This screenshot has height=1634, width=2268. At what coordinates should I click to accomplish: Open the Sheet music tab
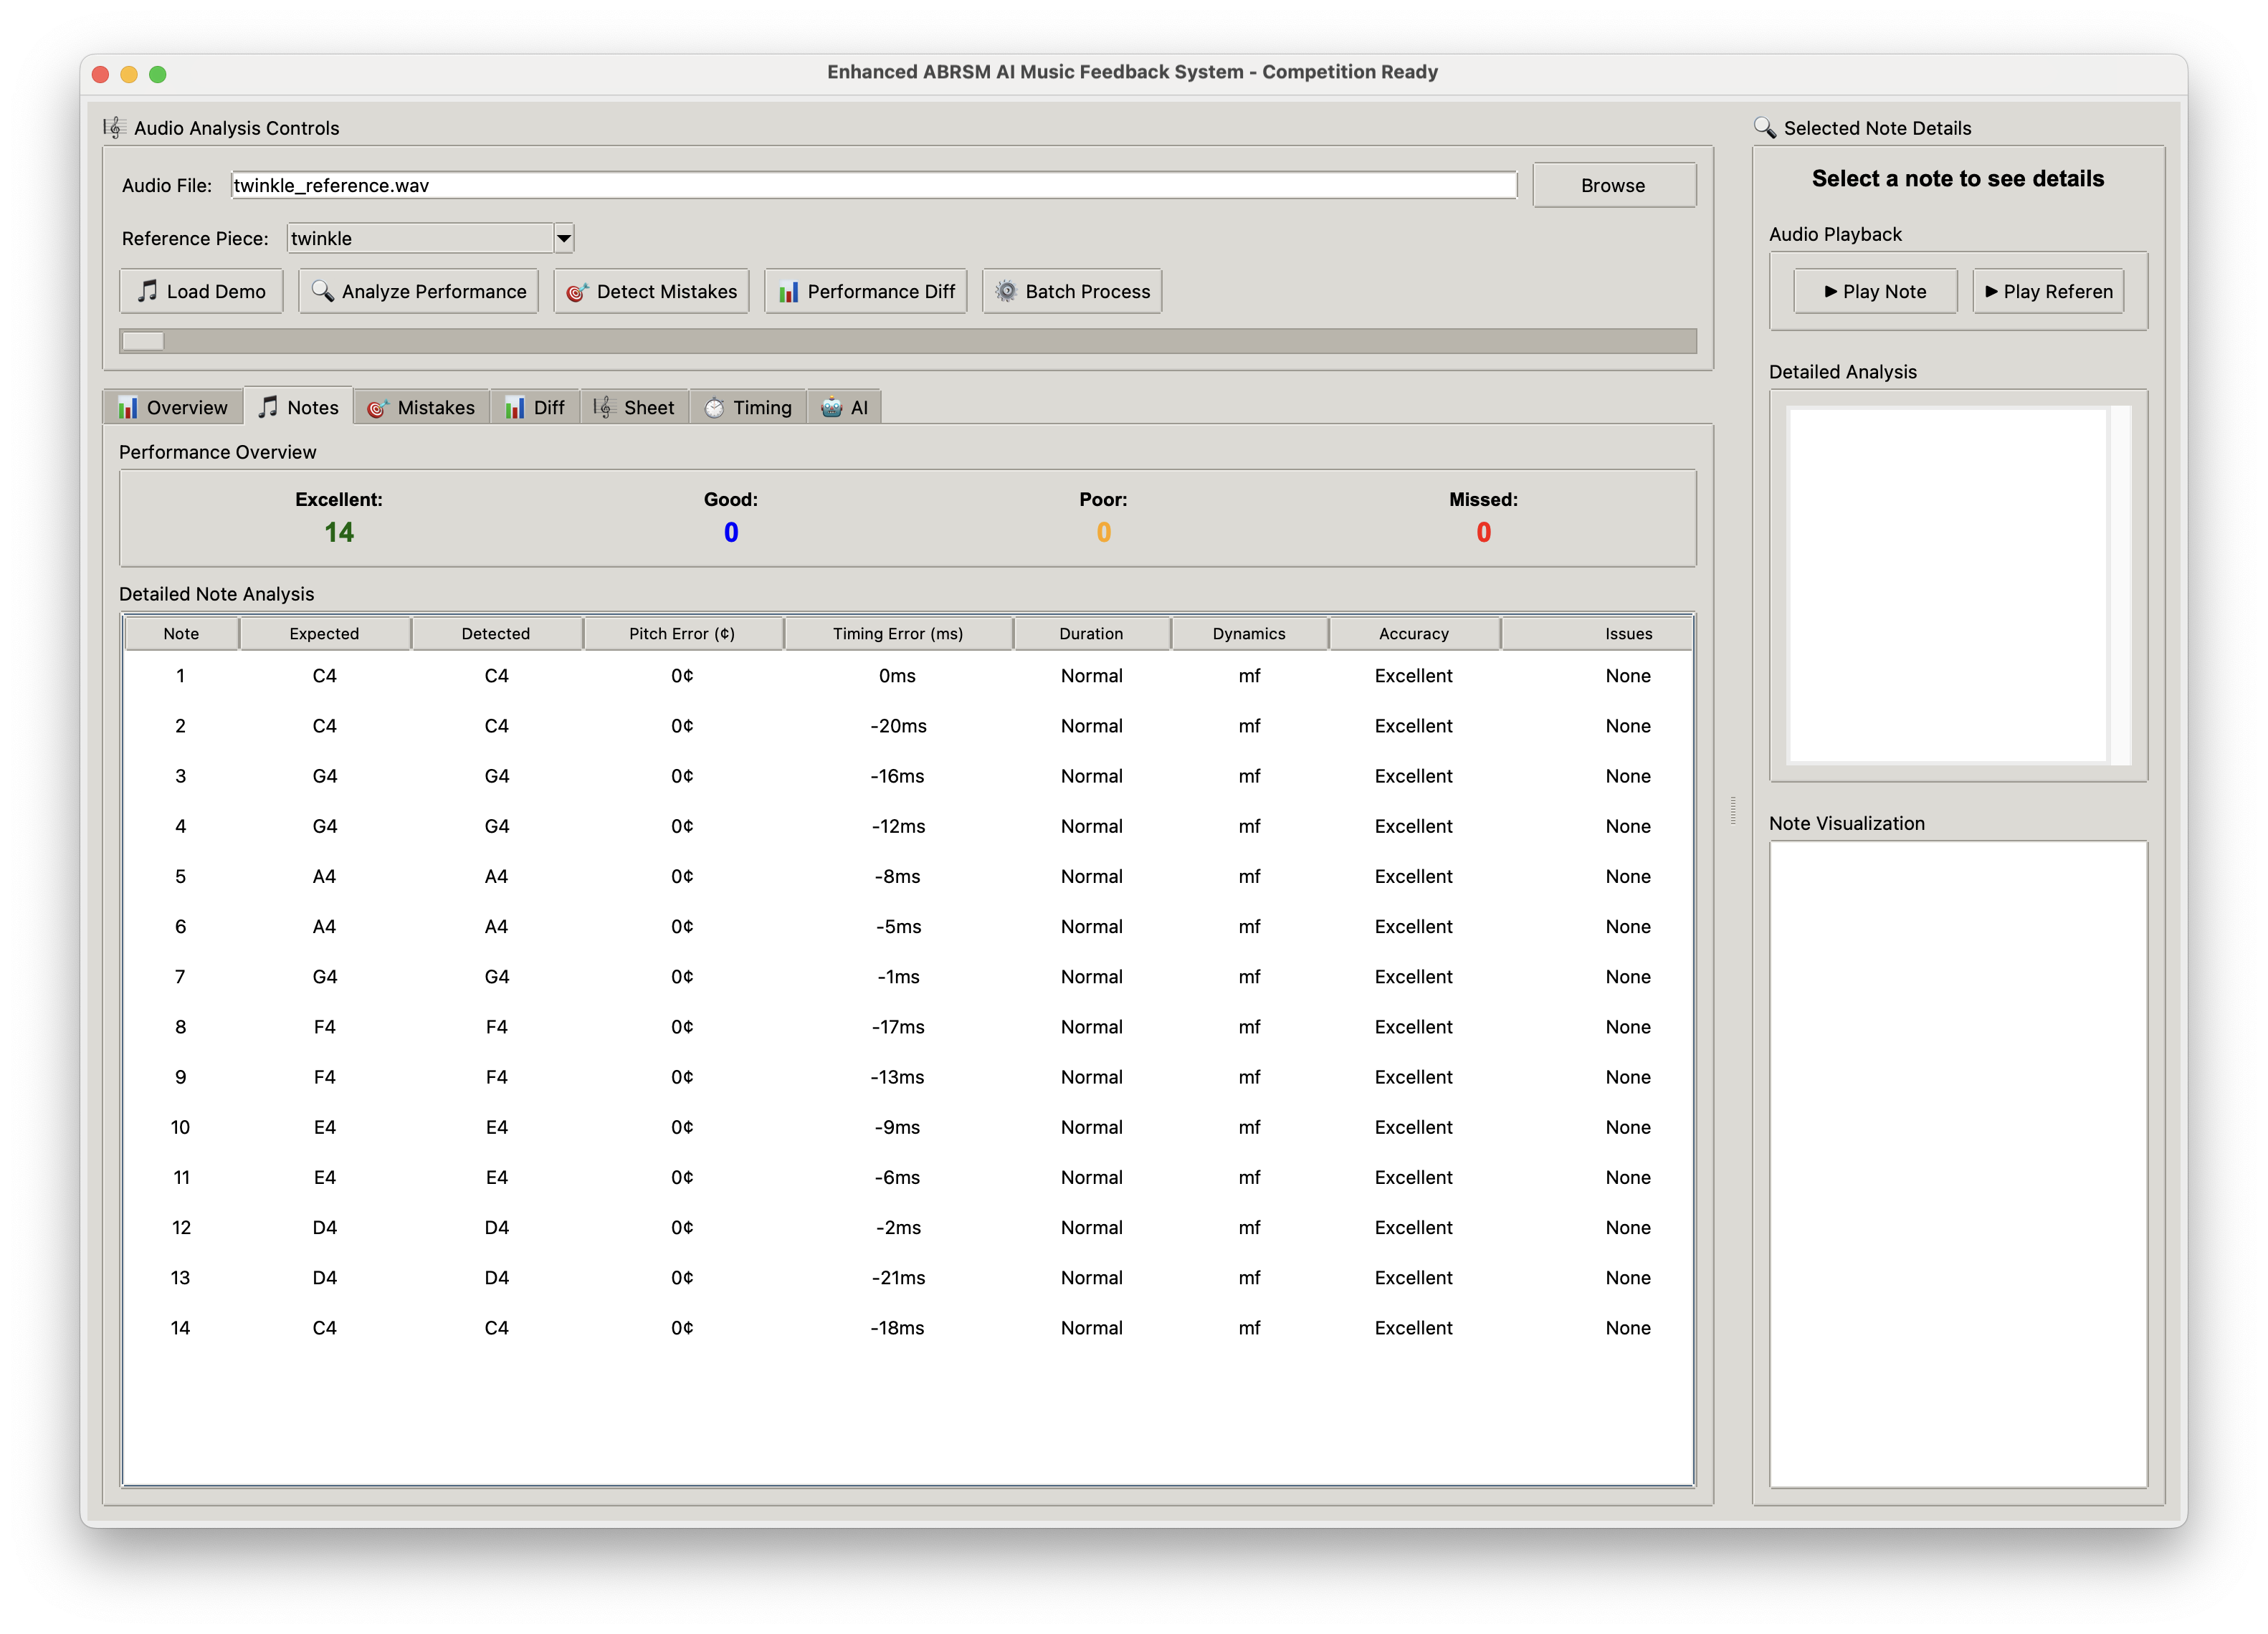(635, 407)
